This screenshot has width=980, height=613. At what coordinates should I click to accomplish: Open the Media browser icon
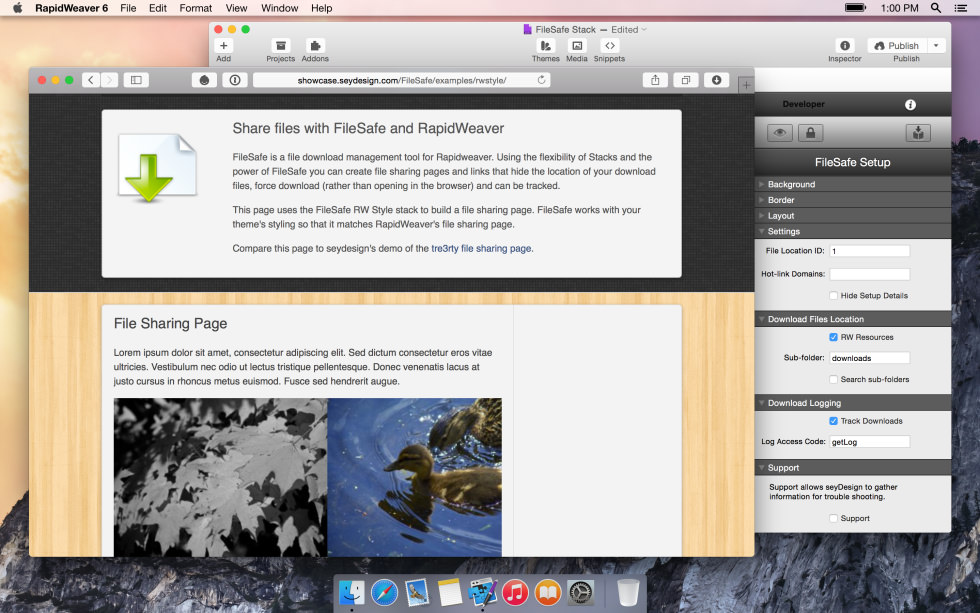(577, 46)
